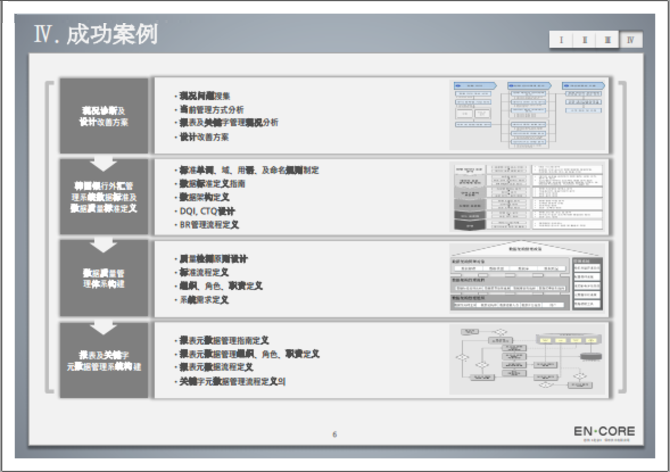This screenshot has width=670, height=472.
Task: Select the '韩国银行外汇管理系统数据标准' step box
Action: [104, 196]
